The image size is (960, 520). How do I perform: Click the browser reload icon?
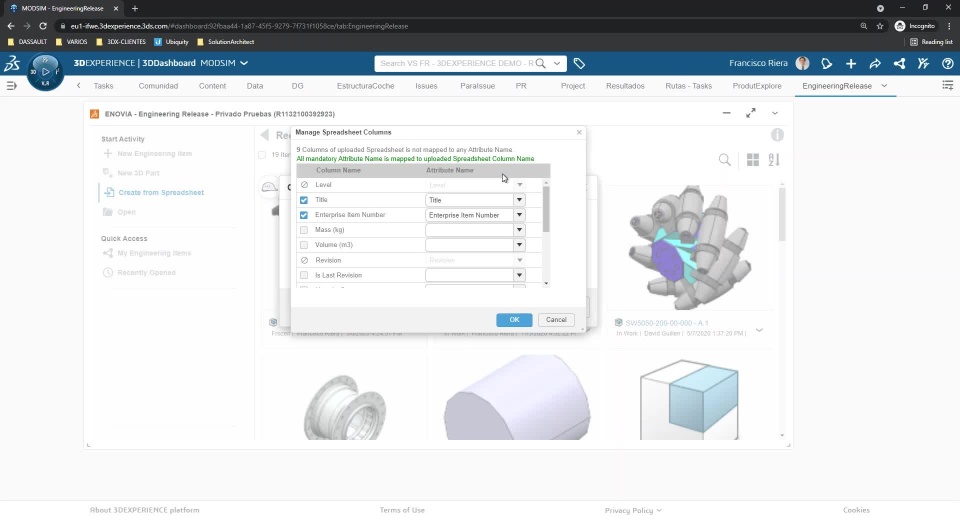point(43,26)
